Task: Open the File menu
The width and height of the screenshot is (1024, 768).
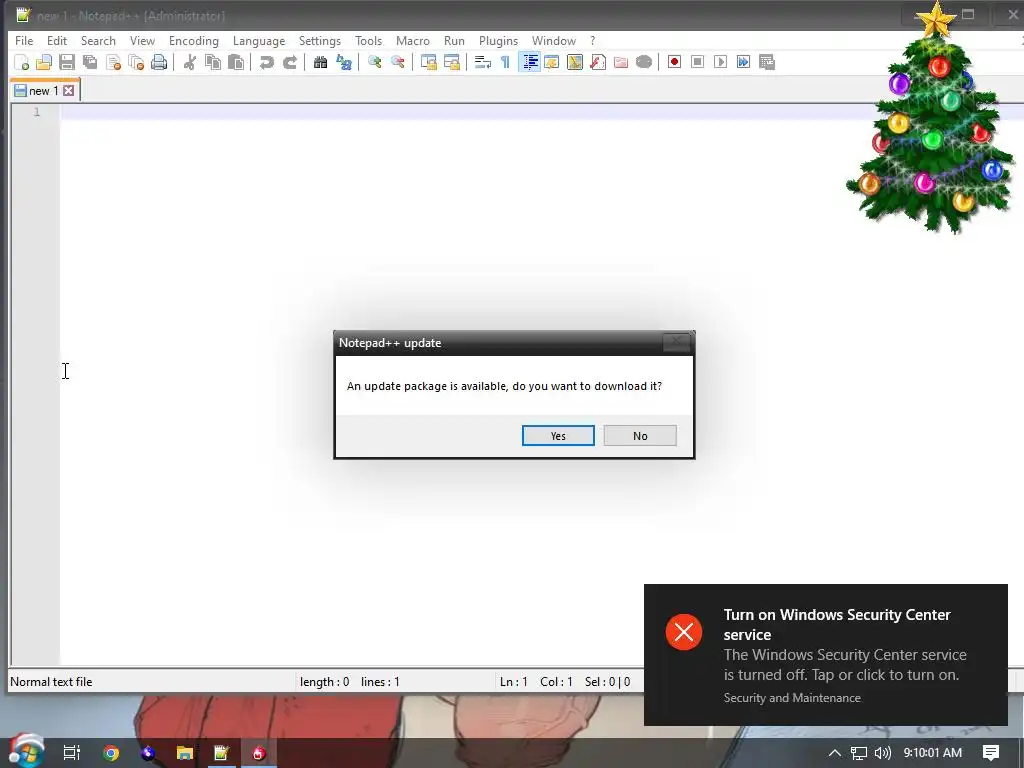Action: pos(24,40)
